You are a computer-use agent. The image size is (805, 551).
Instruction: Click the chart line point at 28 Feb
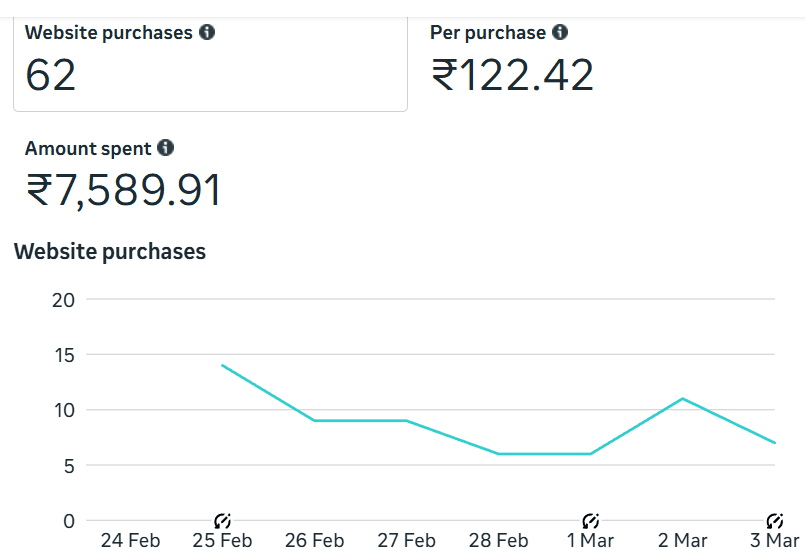point(498,454)
